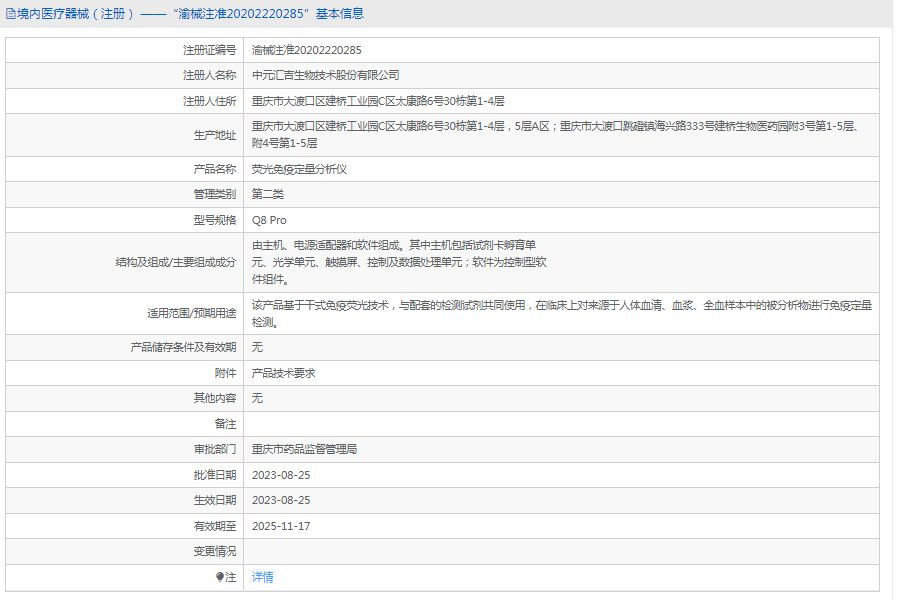Viewport: 897px width, 600px height.
Task: Select approving authority 重庆市药品监督管理局
Action: click(304, 450)
